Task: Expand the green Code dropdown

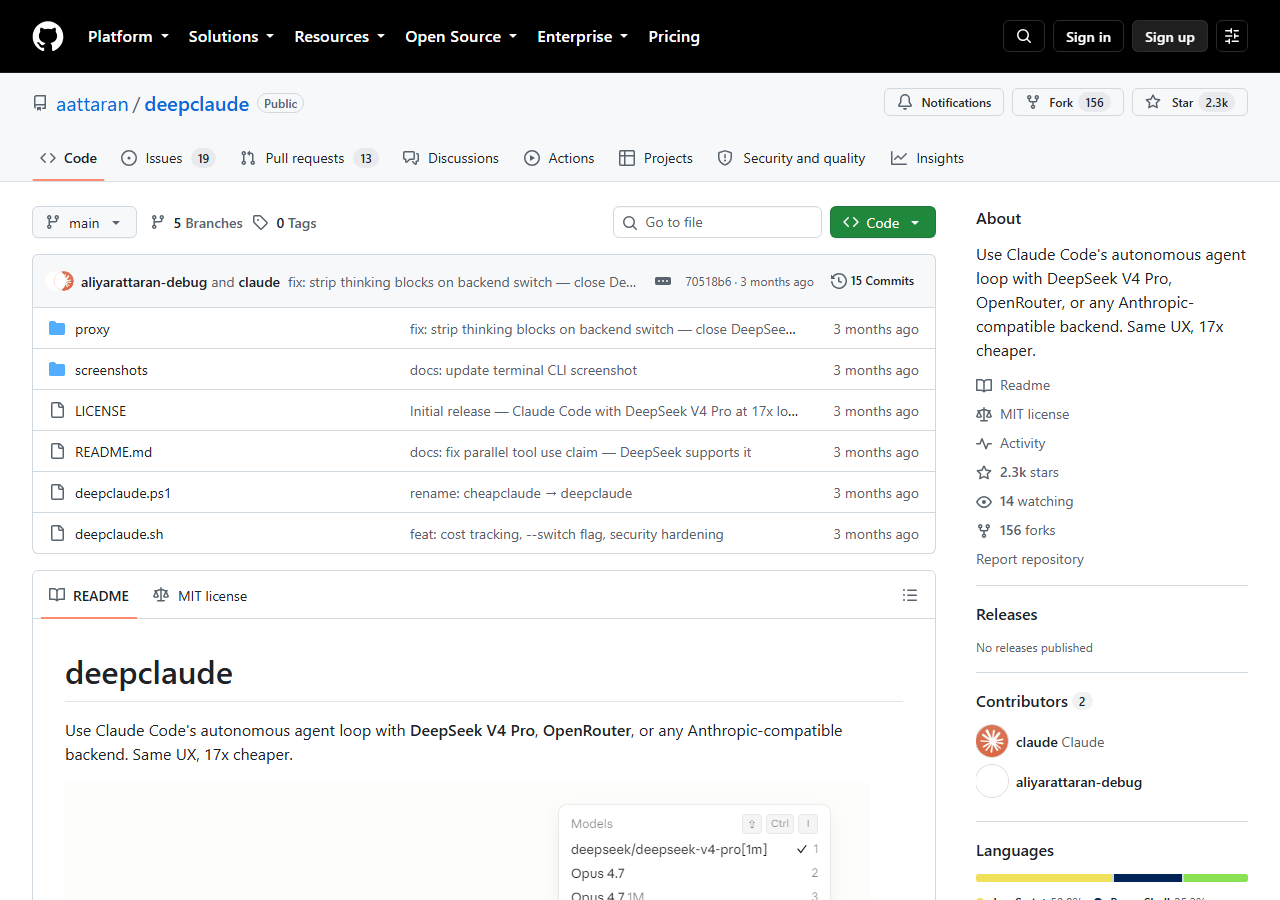Action: click(x=883, y=222)
